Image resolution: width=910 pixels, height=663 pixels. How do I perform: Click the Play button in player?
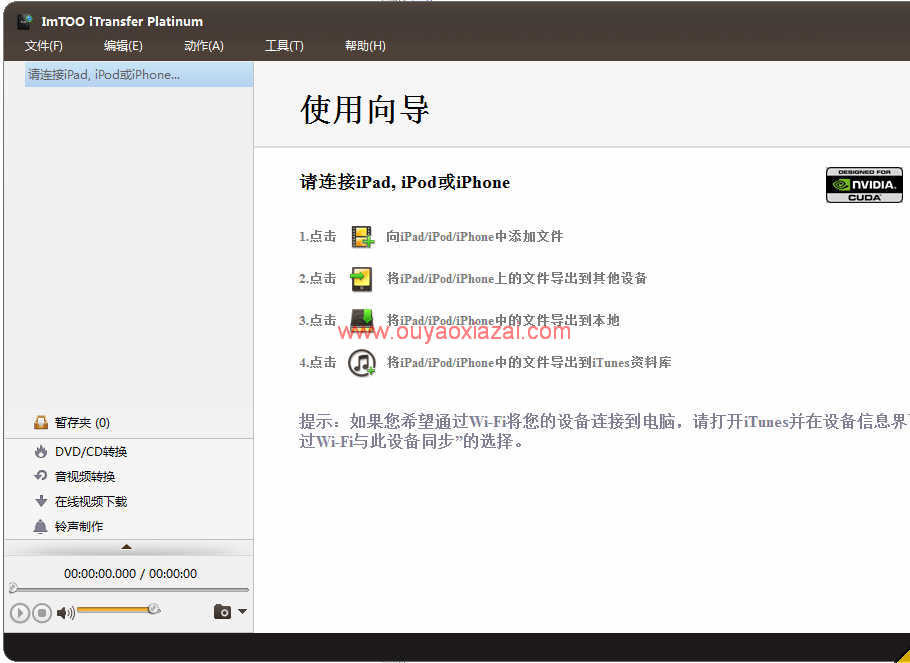click(x=19, y=612)
